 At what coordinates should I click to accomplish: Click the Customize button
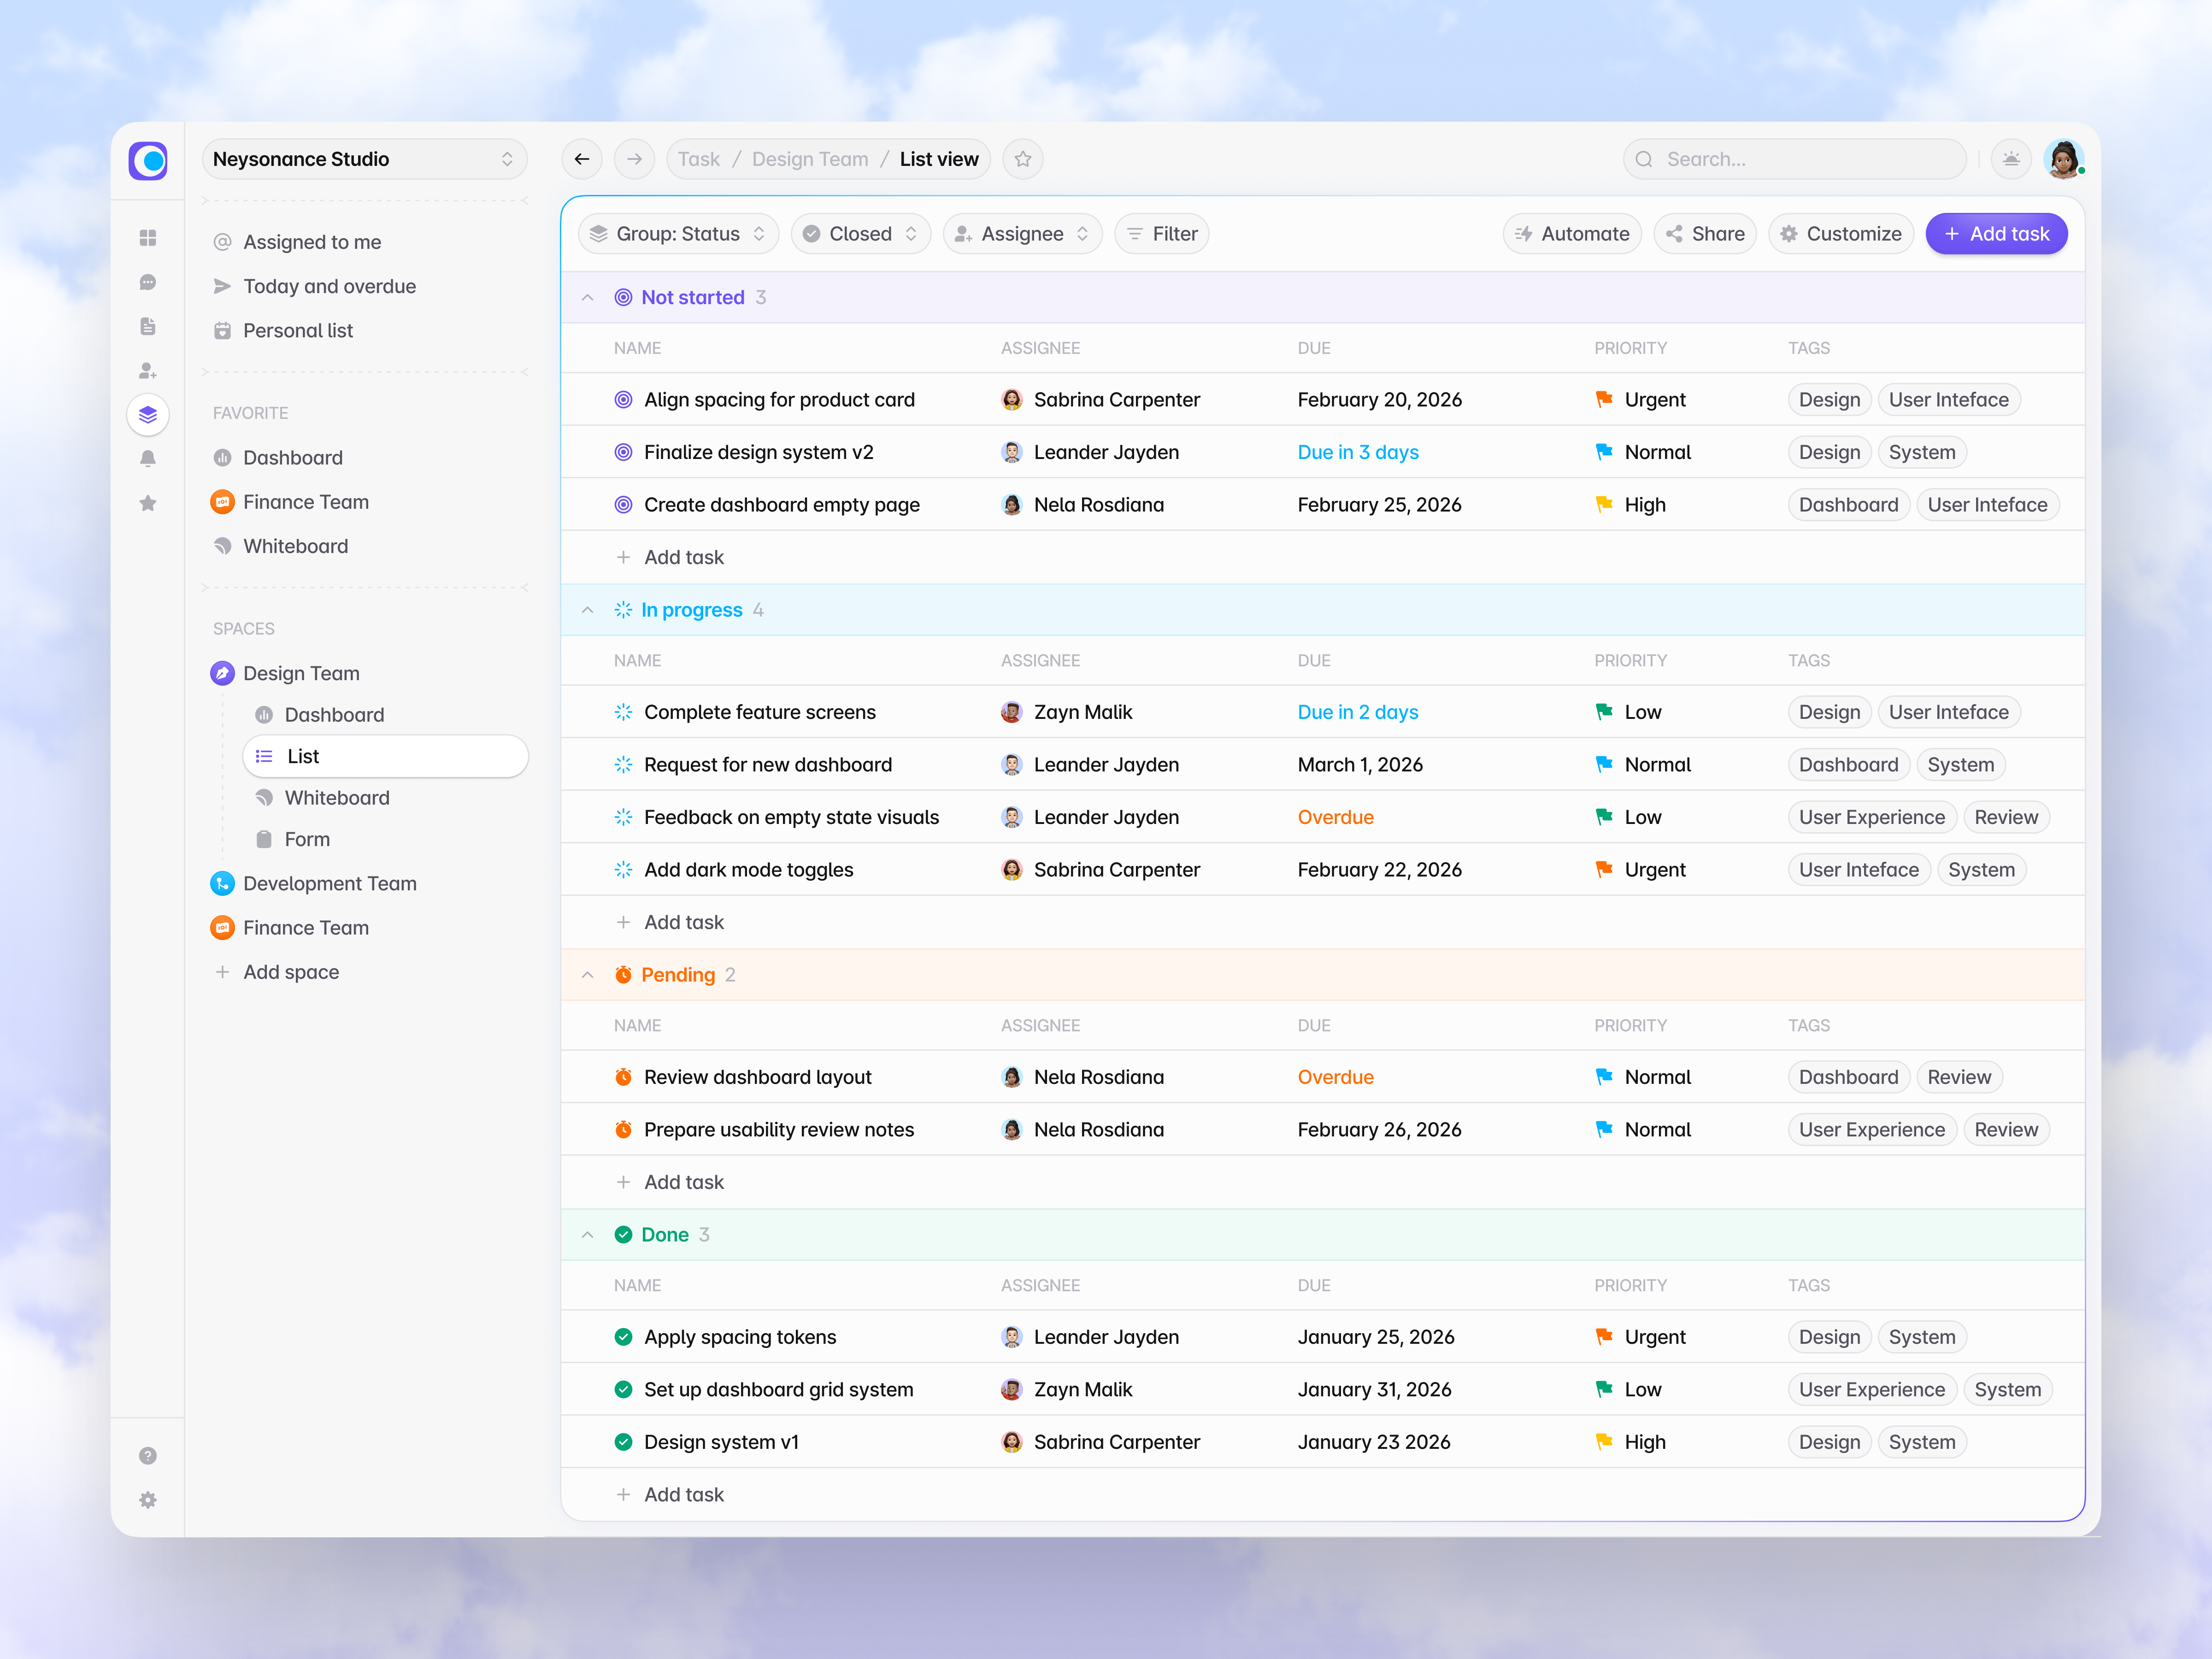coord(1841,234)
